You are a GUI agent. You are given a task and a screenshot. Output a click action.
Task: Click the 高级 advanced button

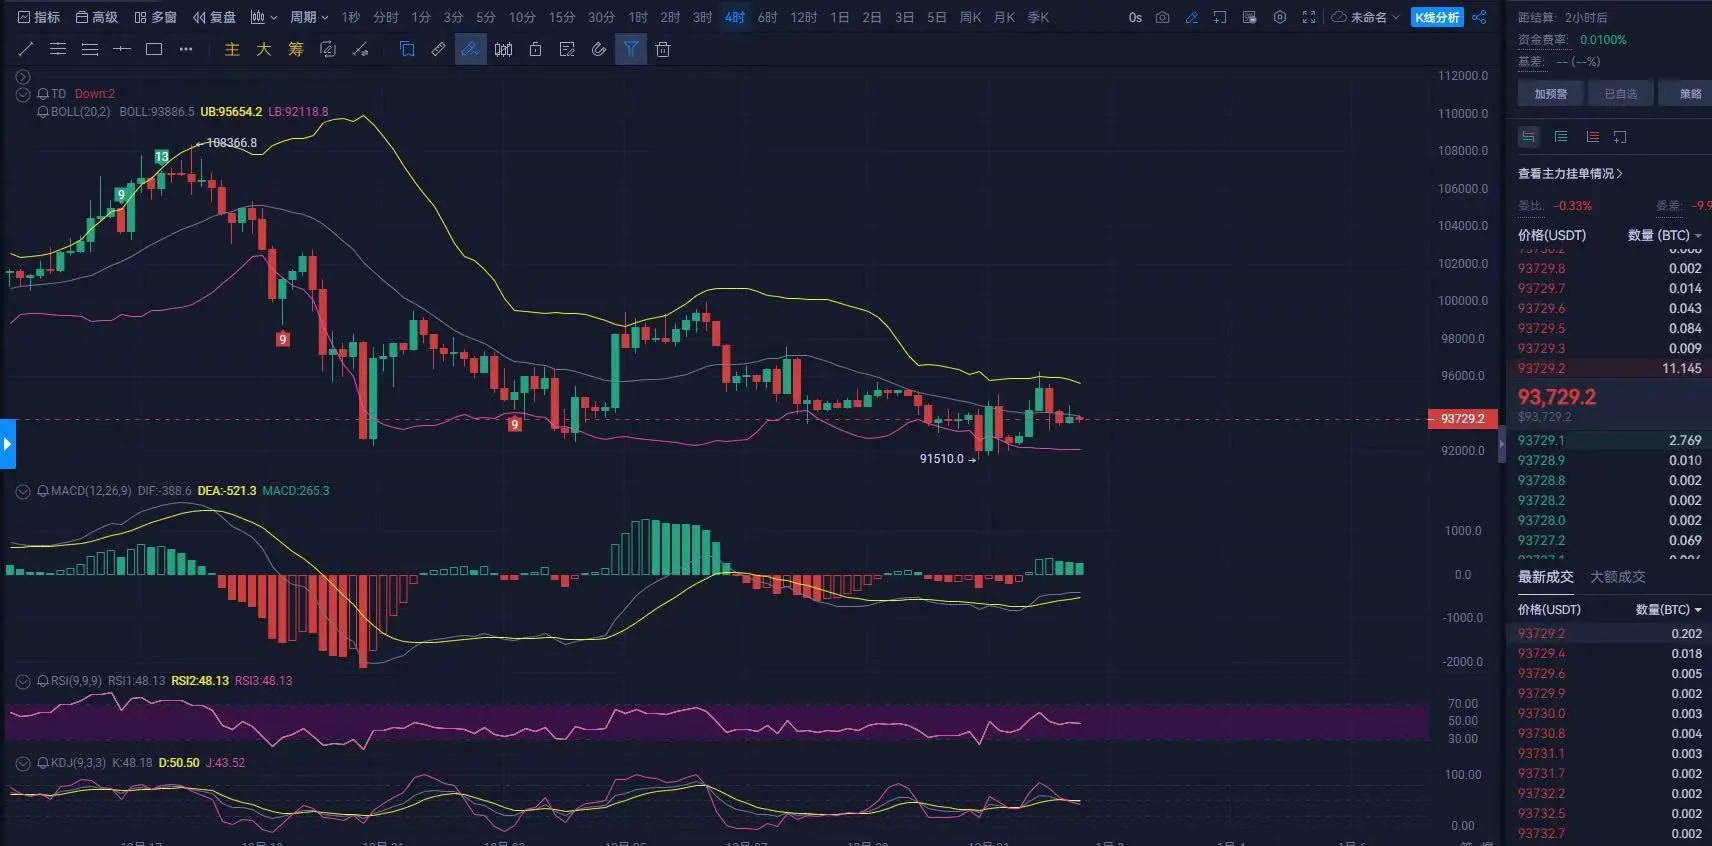[97, 17]
